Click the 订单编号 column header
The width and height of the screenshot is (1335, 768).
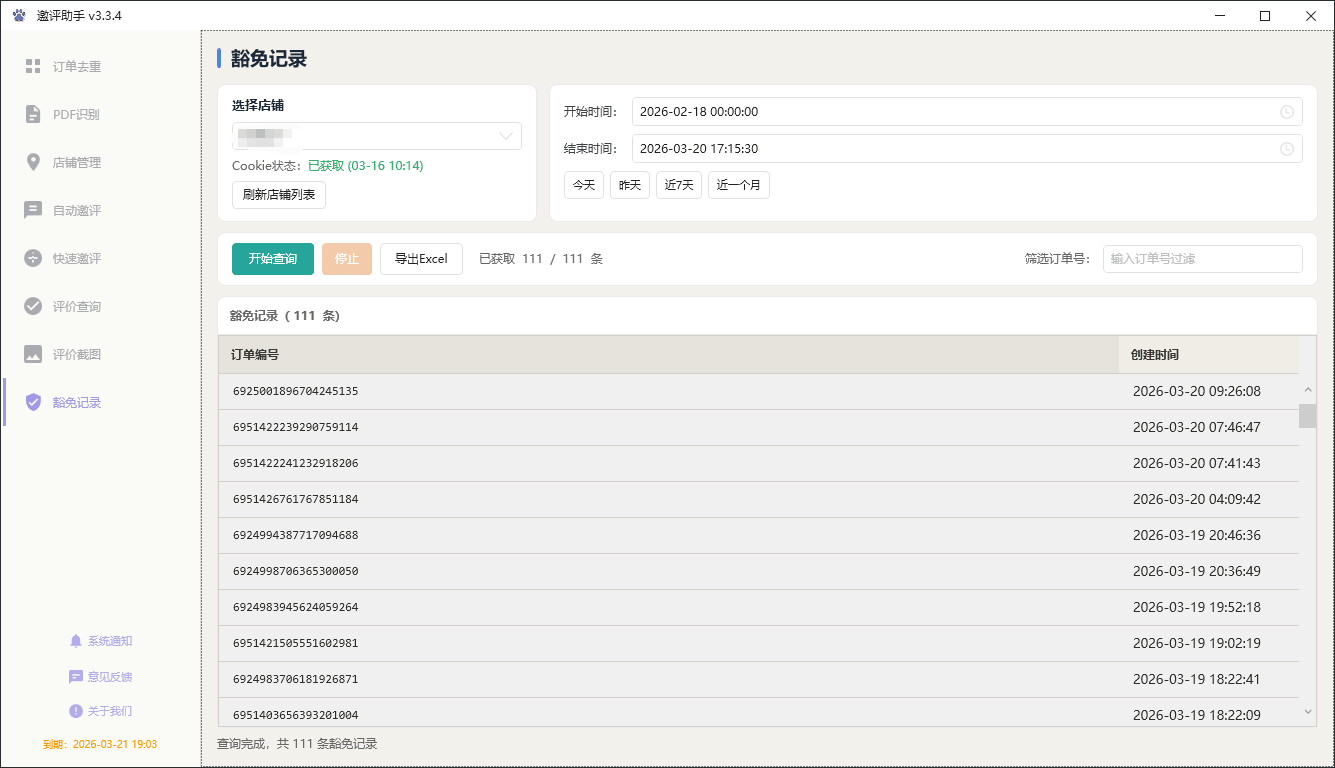click(669, 355)
